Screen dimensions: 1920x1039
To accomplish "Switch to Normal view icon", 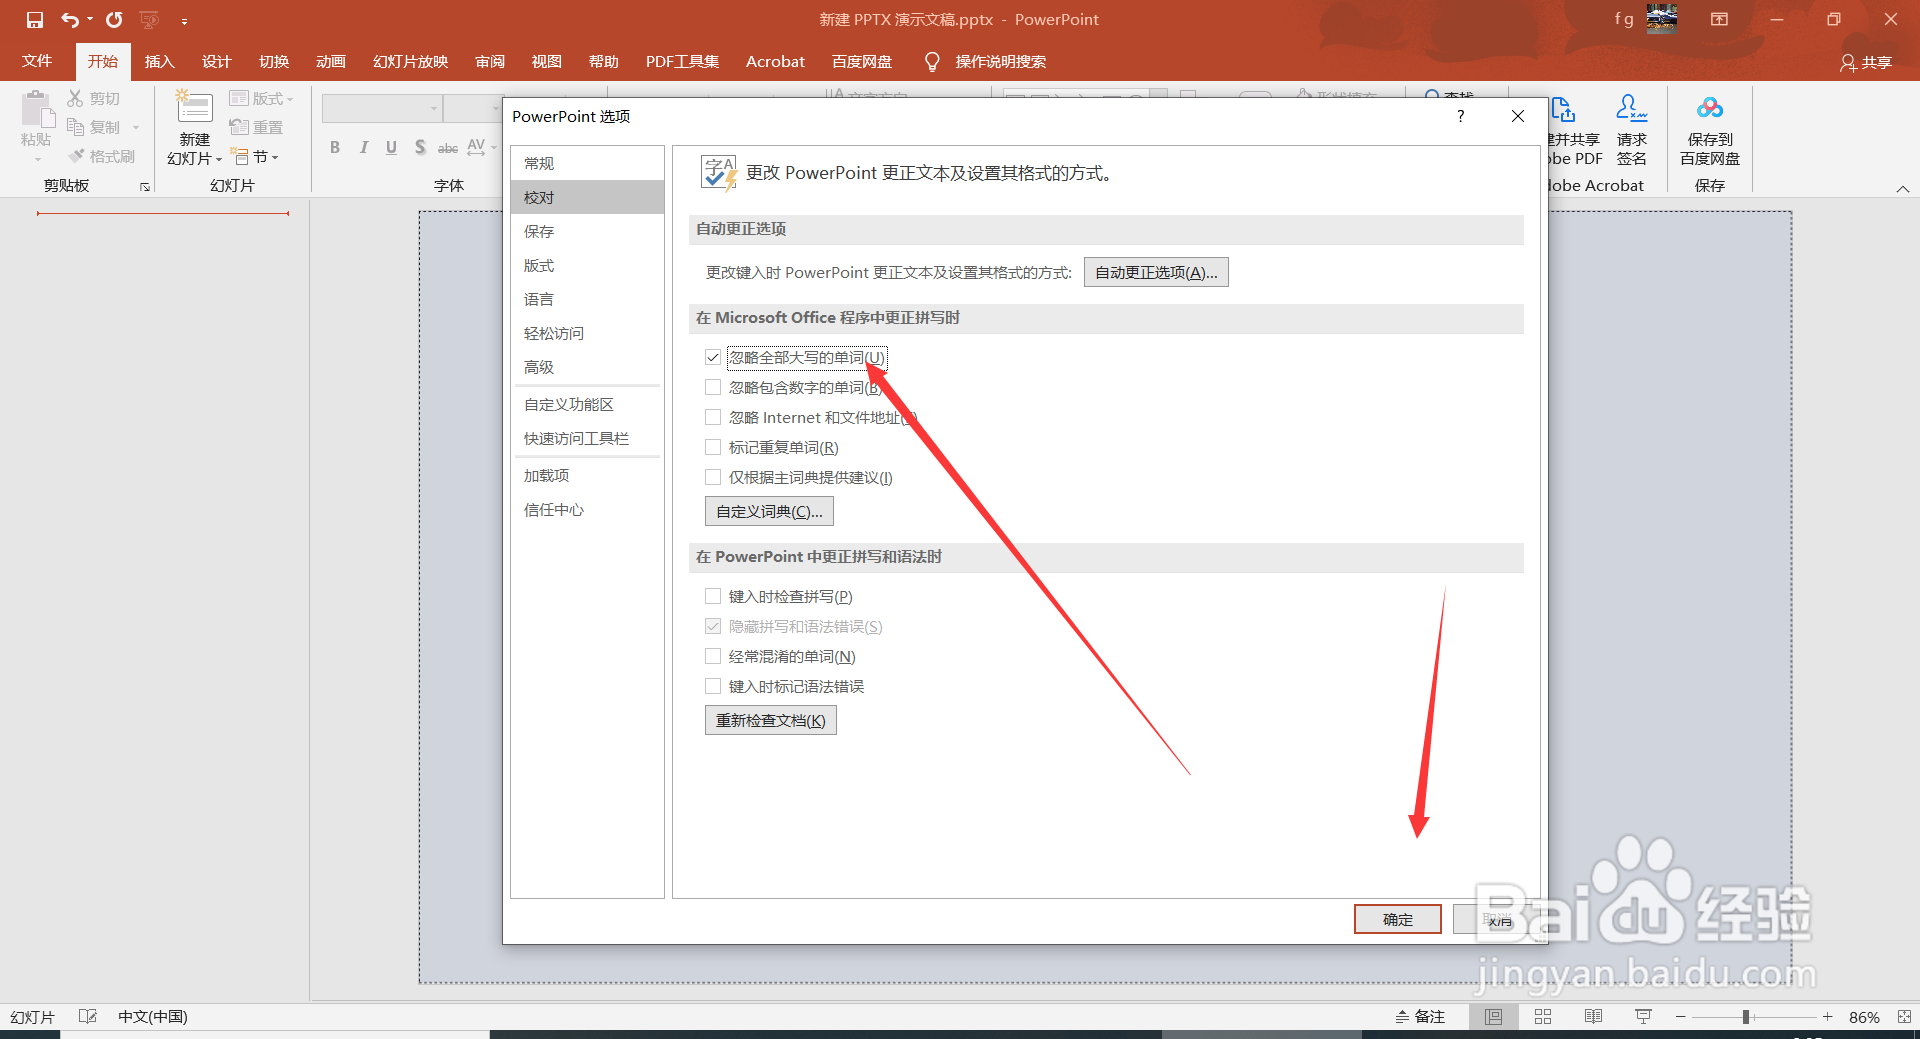I will [1493, 1016].
